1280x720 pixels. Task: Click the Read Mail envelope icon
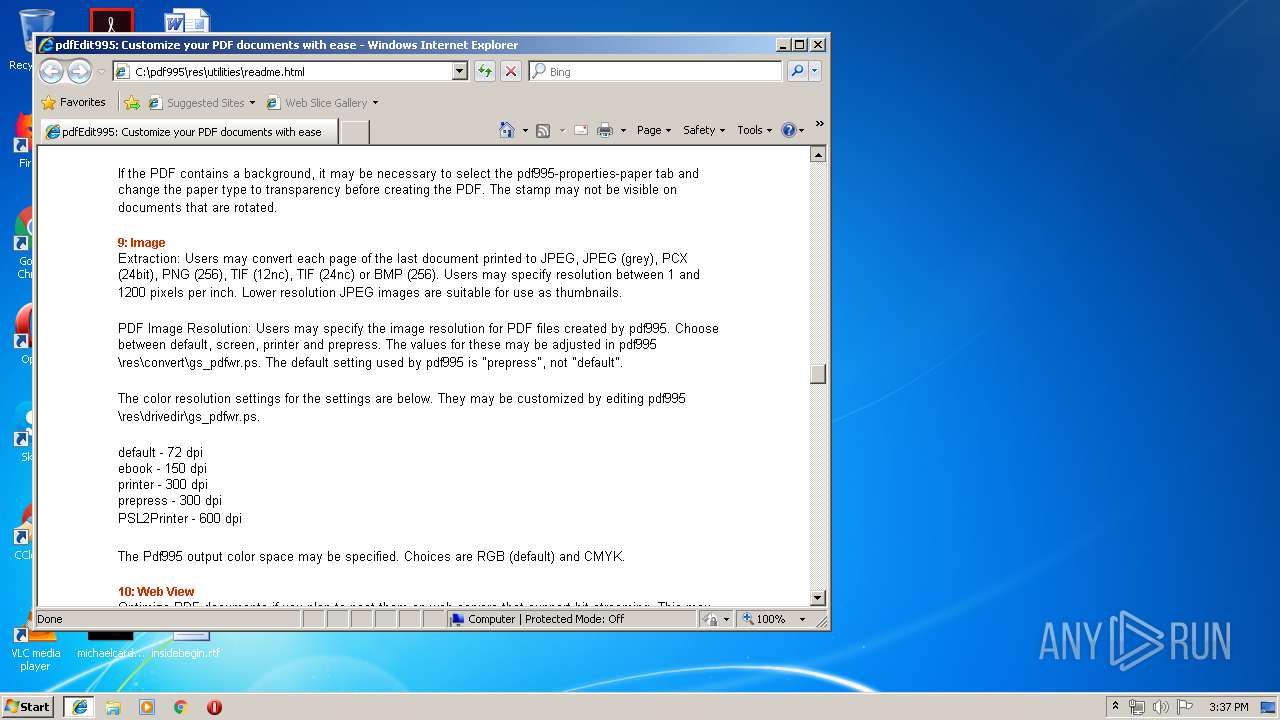pyautogui.click(x=580, y=130)
